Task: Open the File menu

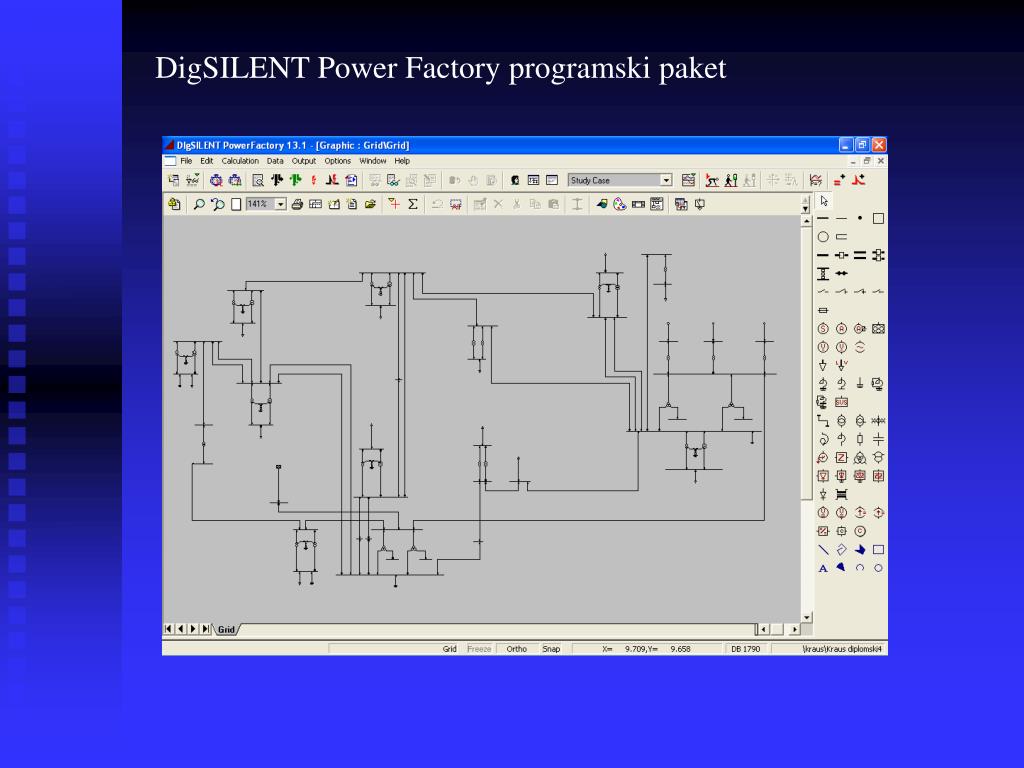Action: point(186,161)
